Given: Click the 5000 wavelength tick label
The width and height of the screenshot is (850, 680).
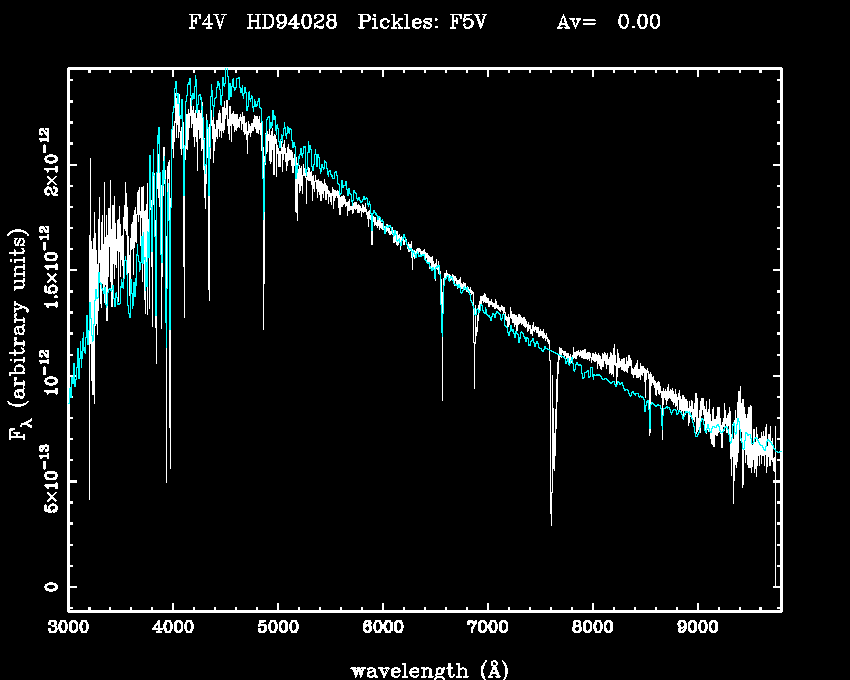Looking at the screenshot, I should (278, 627).
